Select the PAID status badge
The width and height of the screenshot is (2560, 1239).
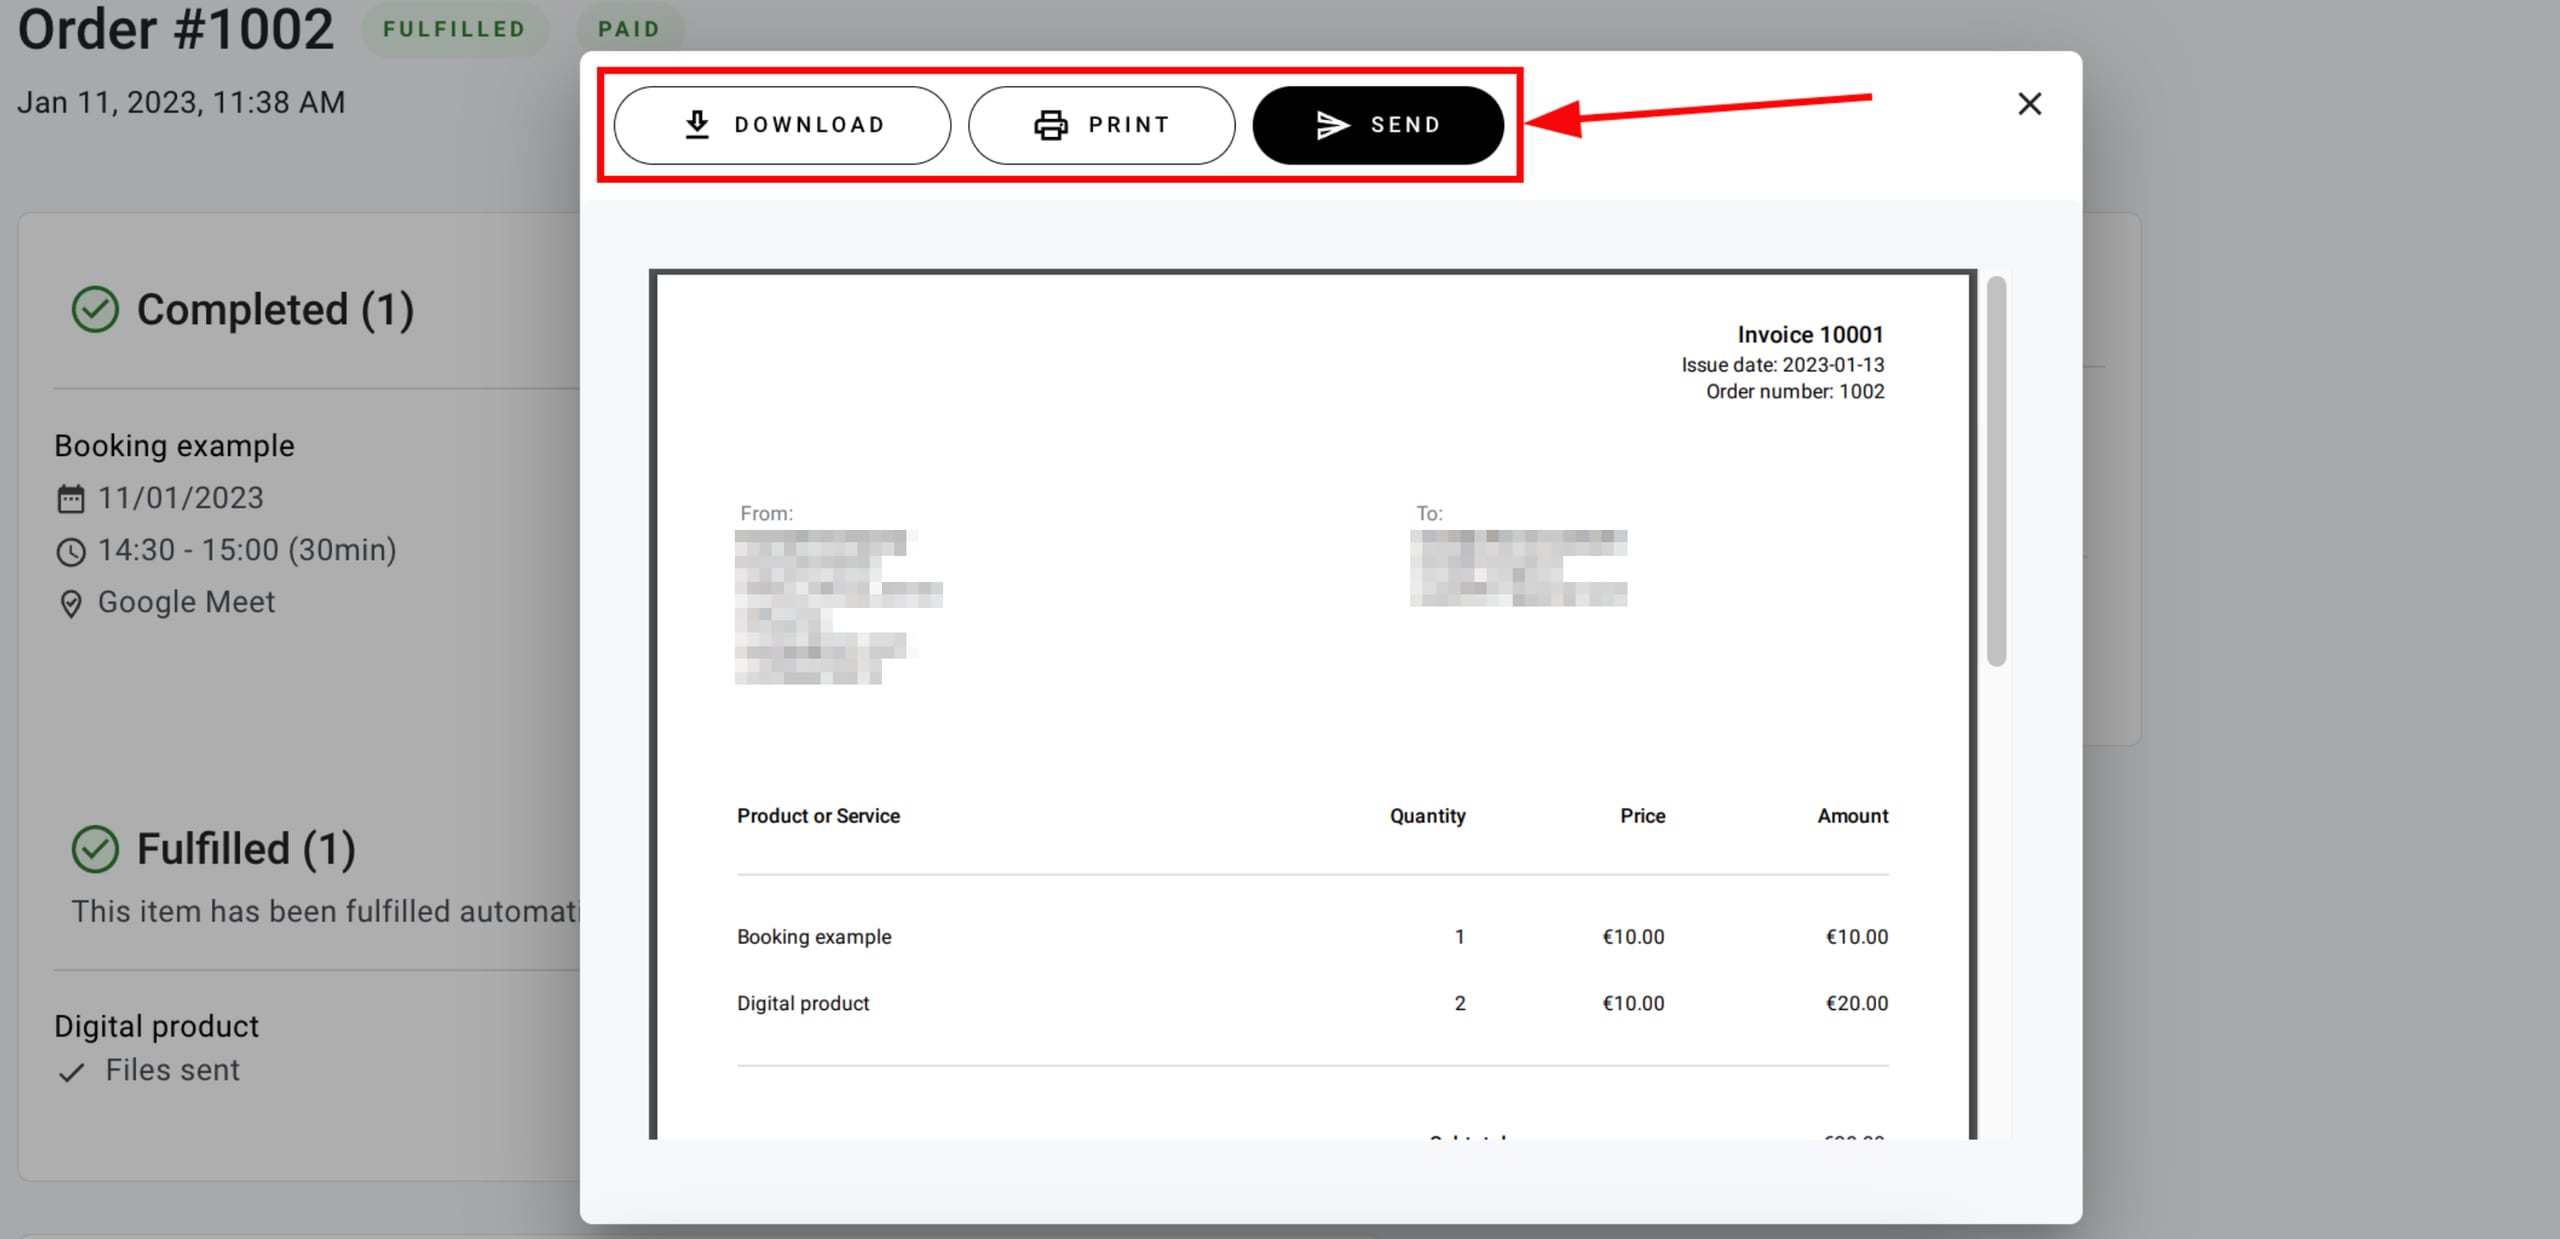(x=630, y=28)
